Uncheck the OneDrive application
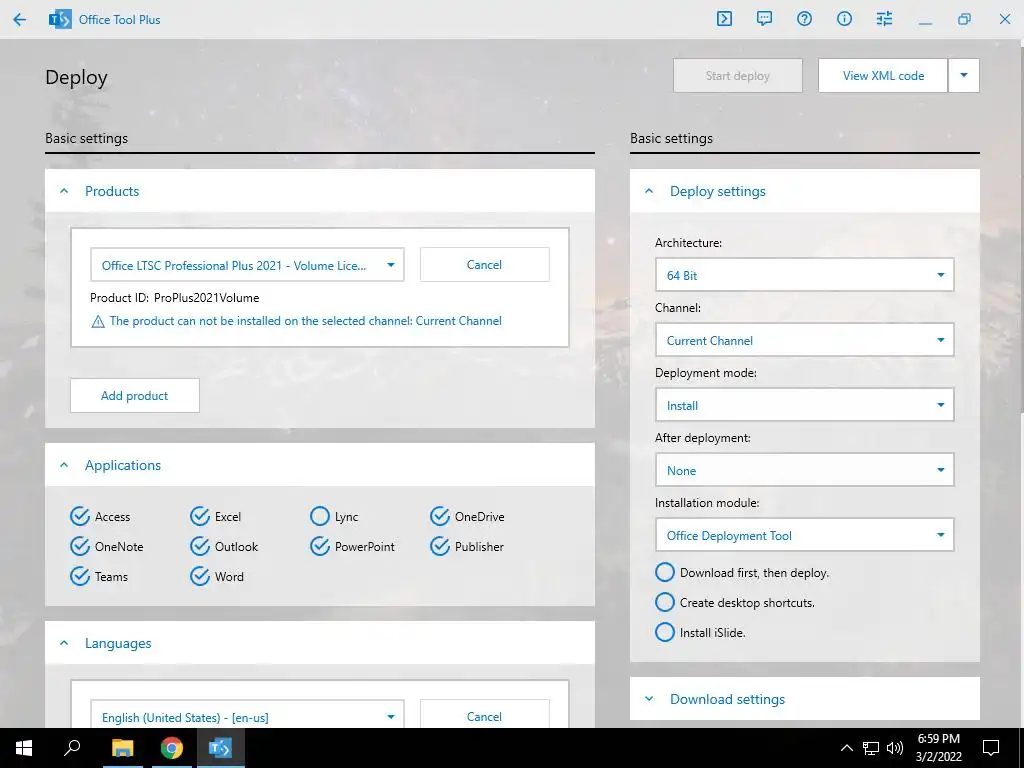The height and width of the screenshot is (768, 1024). tap(440, 517)
